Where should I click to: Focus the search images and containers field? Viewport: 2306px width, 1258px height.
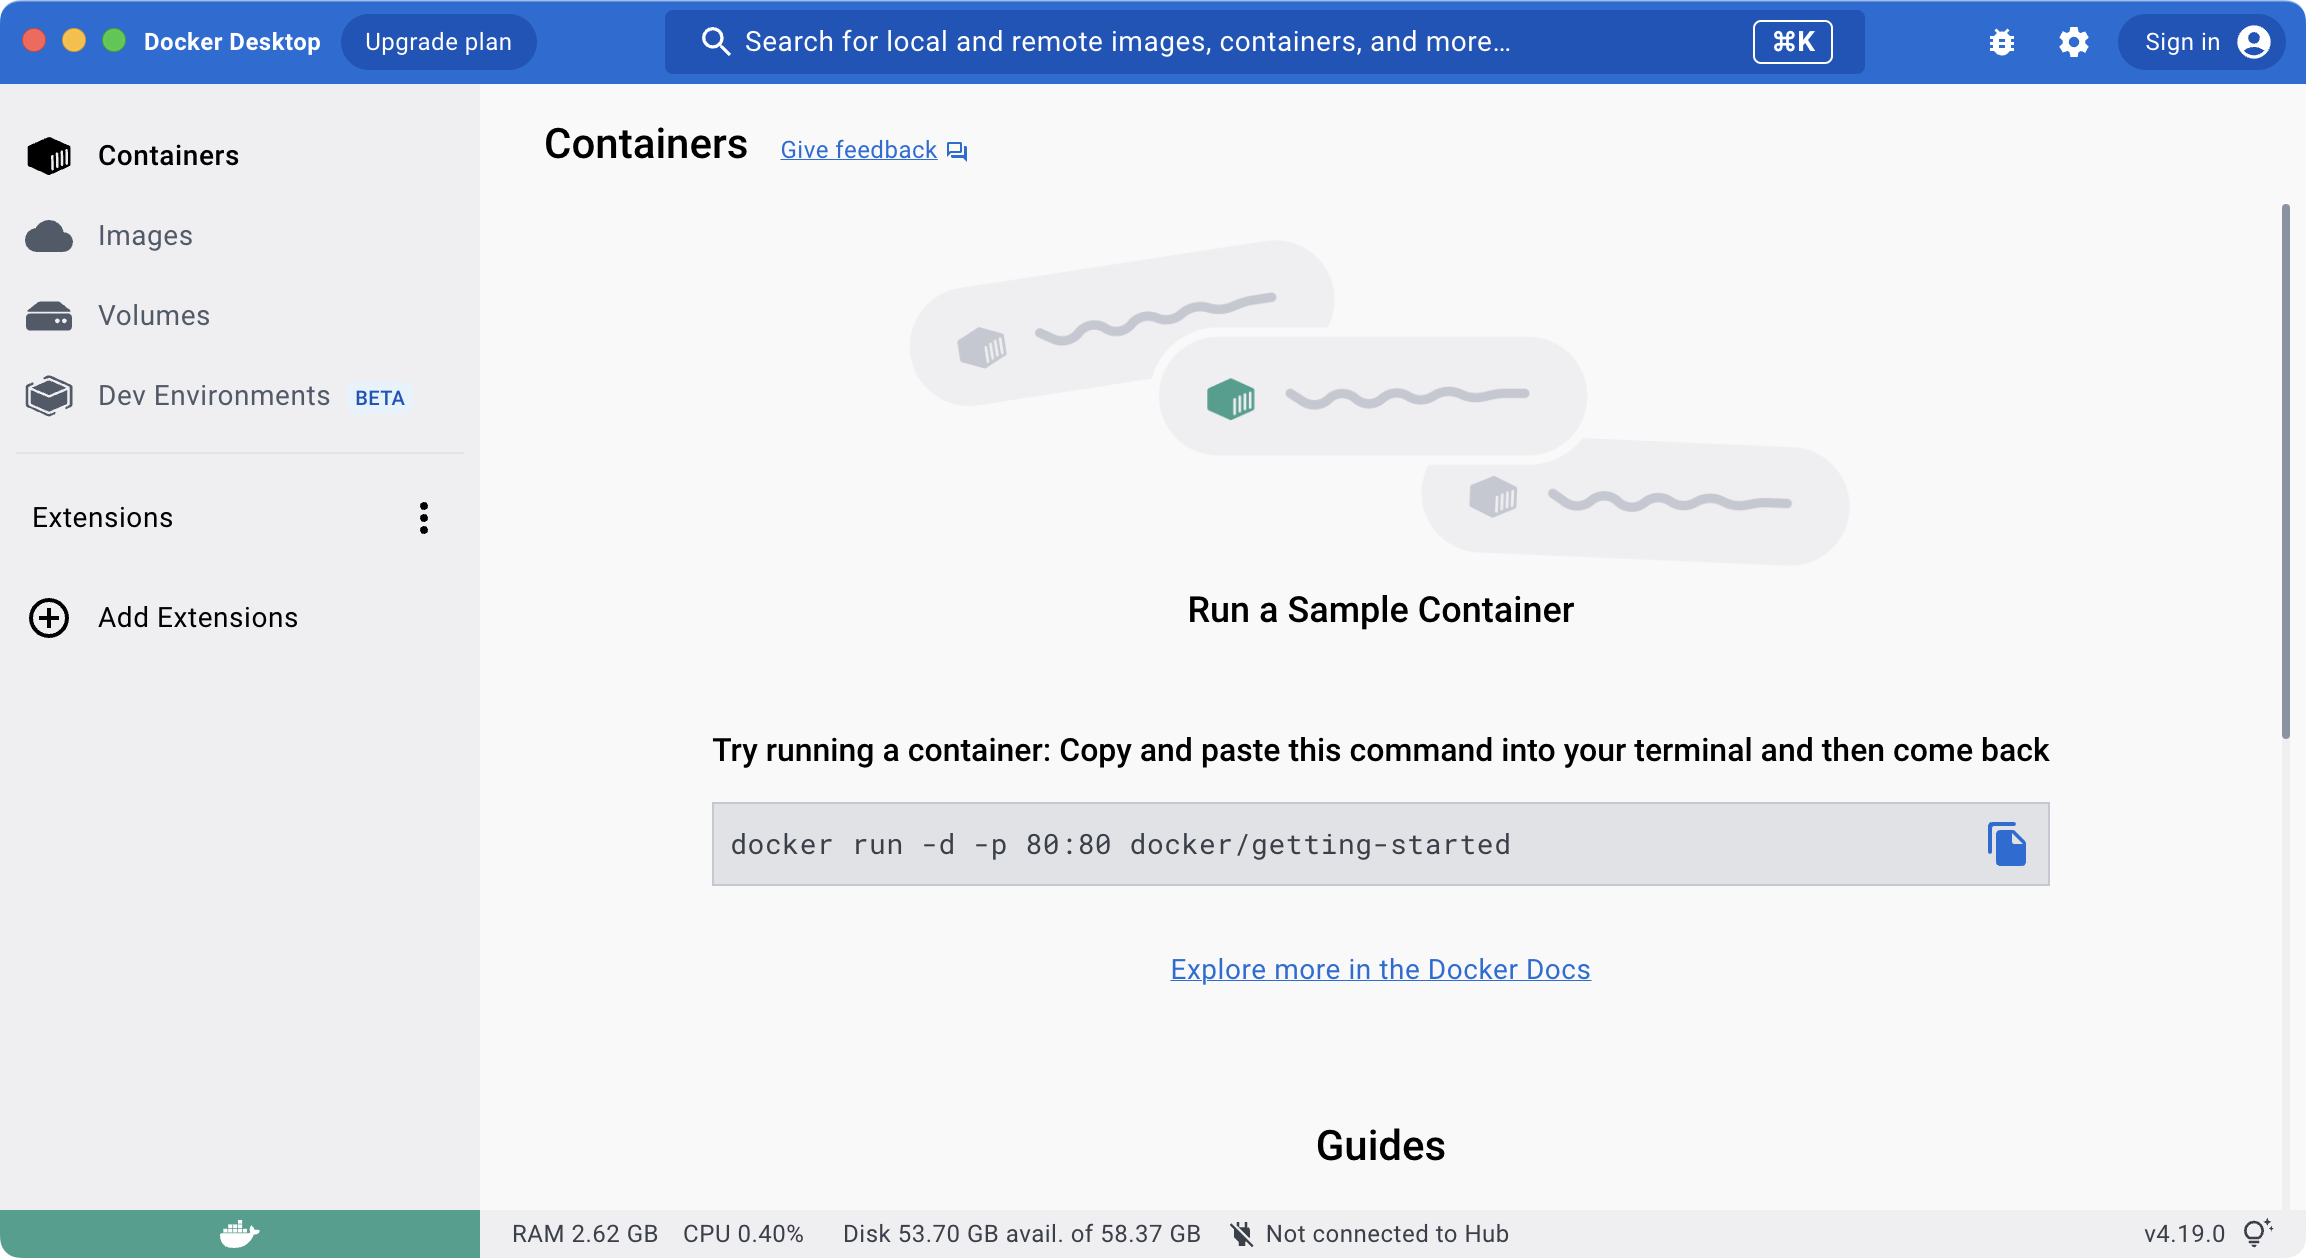click(1264, 42)
